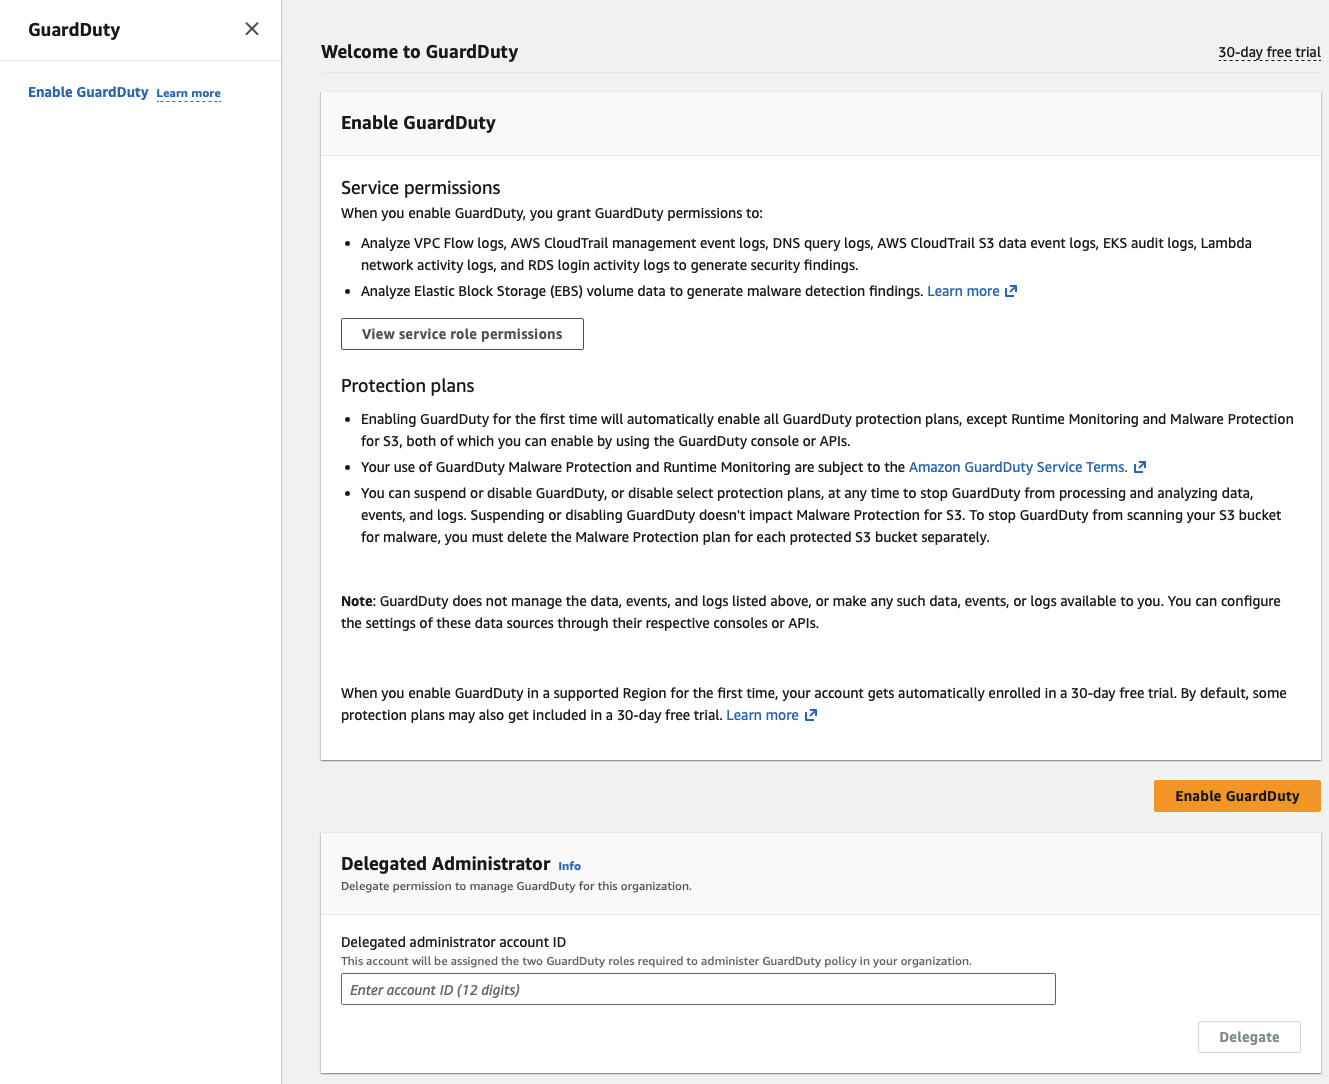Click the Welcome to GuardDuty heading
Image resolution: width=1329 pixels, height=1084 pixels.
tap(419, 52)
